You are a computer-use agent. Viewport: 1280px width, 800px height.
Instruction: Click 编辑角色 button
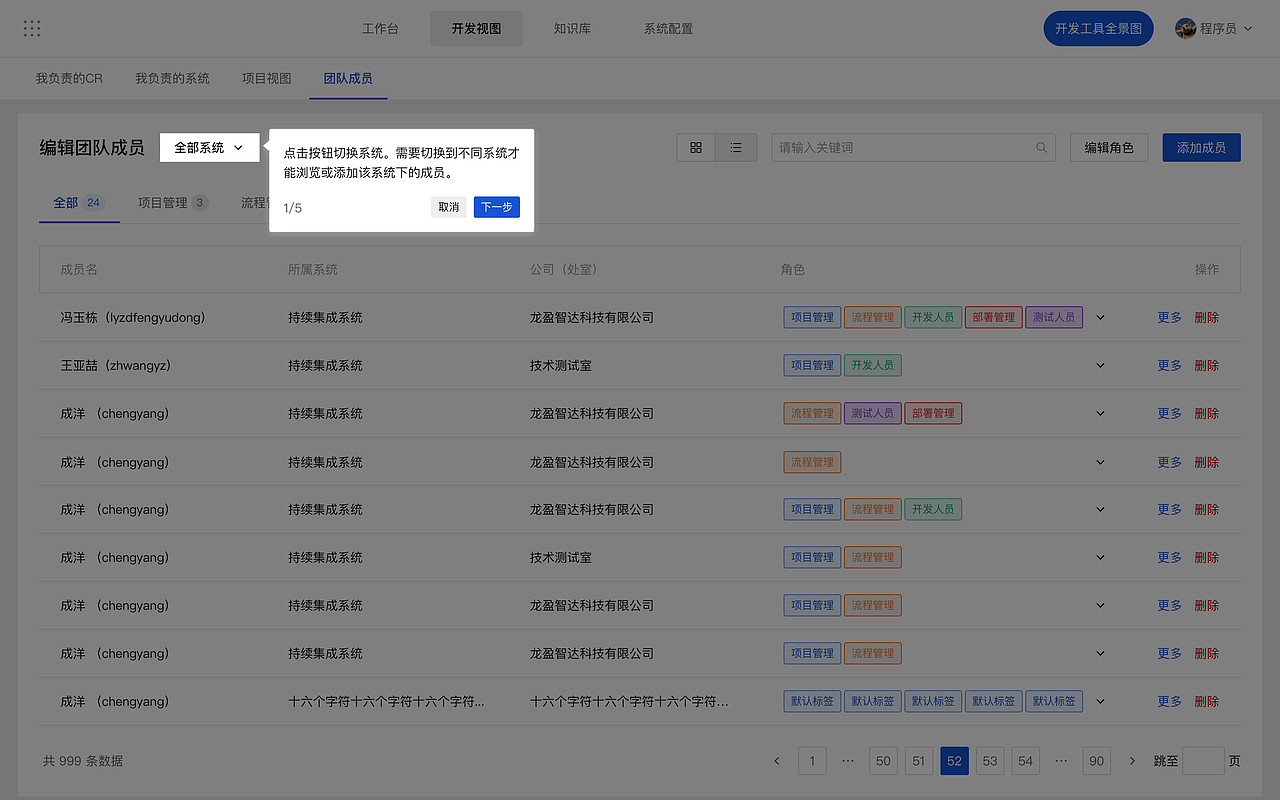pyautogui.click(x=1109, y=147)
